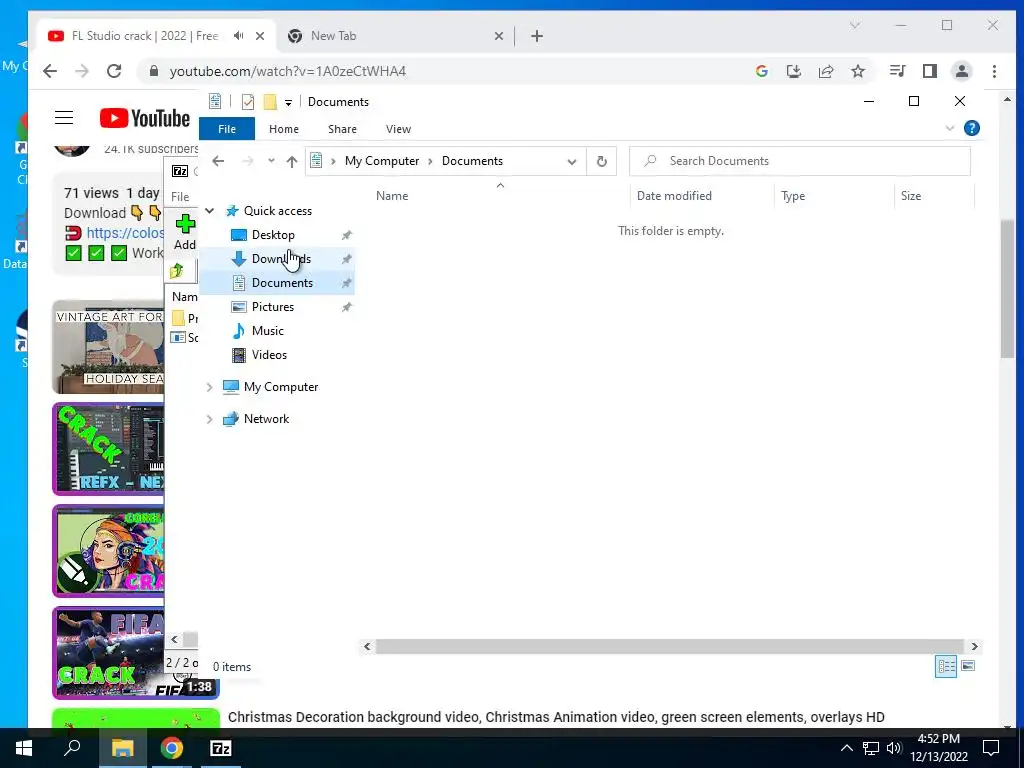The height and width of the screenshot is (768, 1024).
Task: Expand the Explorer ribbon chevron
Action: (950, 128)
